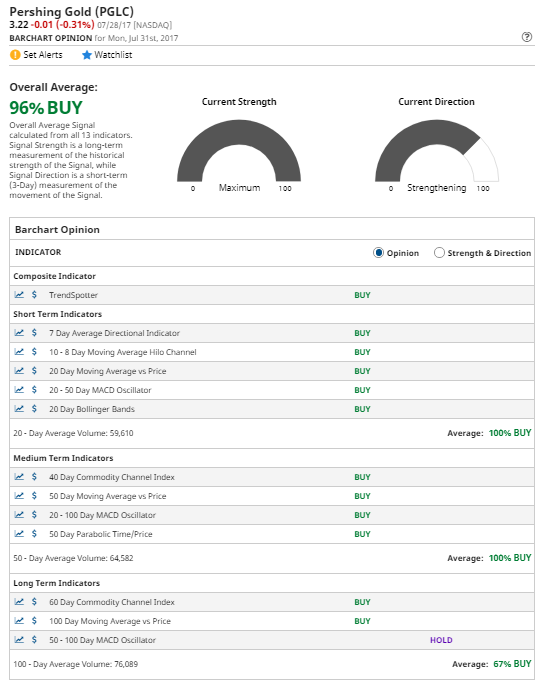
Task: Open the help question mark icon
Action: (x=527, y=37)
